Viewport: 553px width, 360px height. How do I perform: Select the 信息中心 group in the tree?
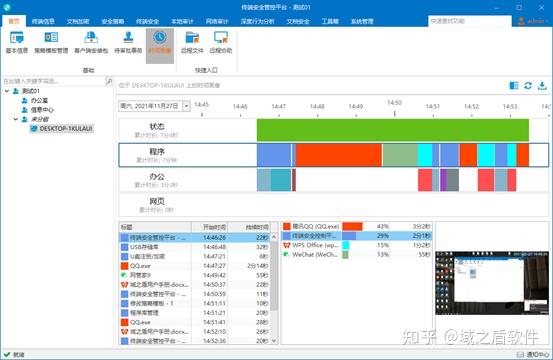click(x=42, y=110)
